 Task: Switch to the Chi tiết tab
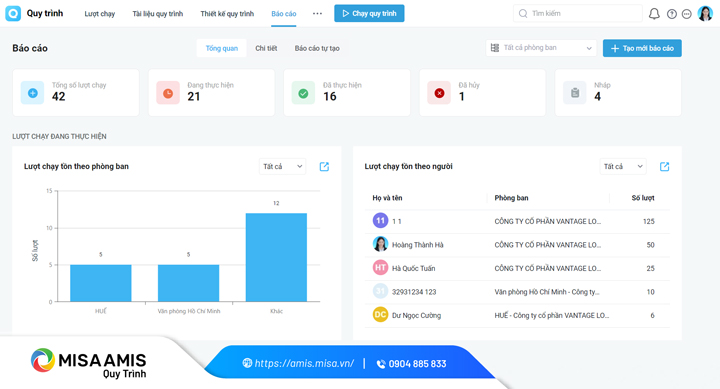click(x=266, y=48)
